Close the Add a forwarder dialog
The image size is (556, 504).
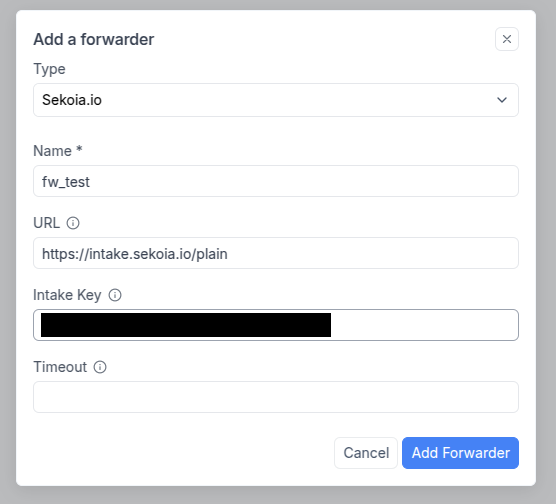(507, 39)
